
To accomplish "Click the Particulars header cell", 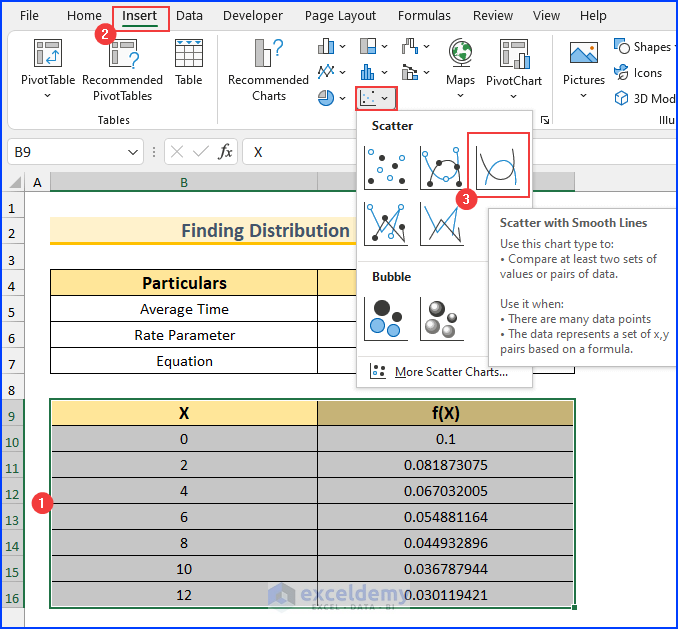I will (184, 283).
